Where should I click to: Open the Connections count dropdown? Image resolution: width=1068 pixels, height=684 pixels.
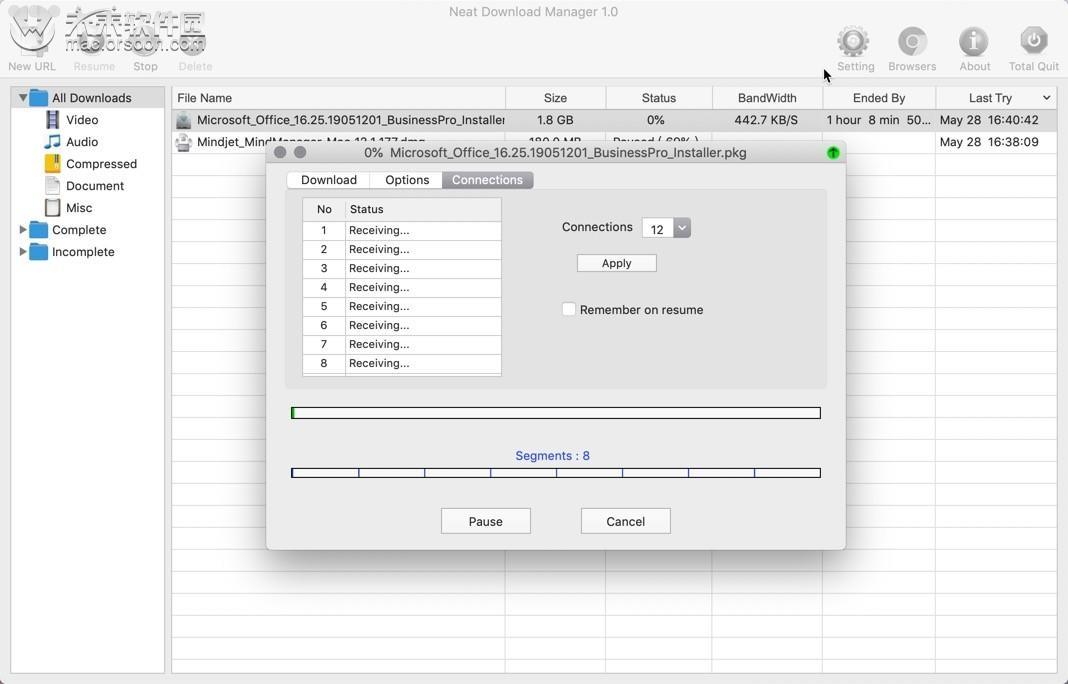point(680,228)
